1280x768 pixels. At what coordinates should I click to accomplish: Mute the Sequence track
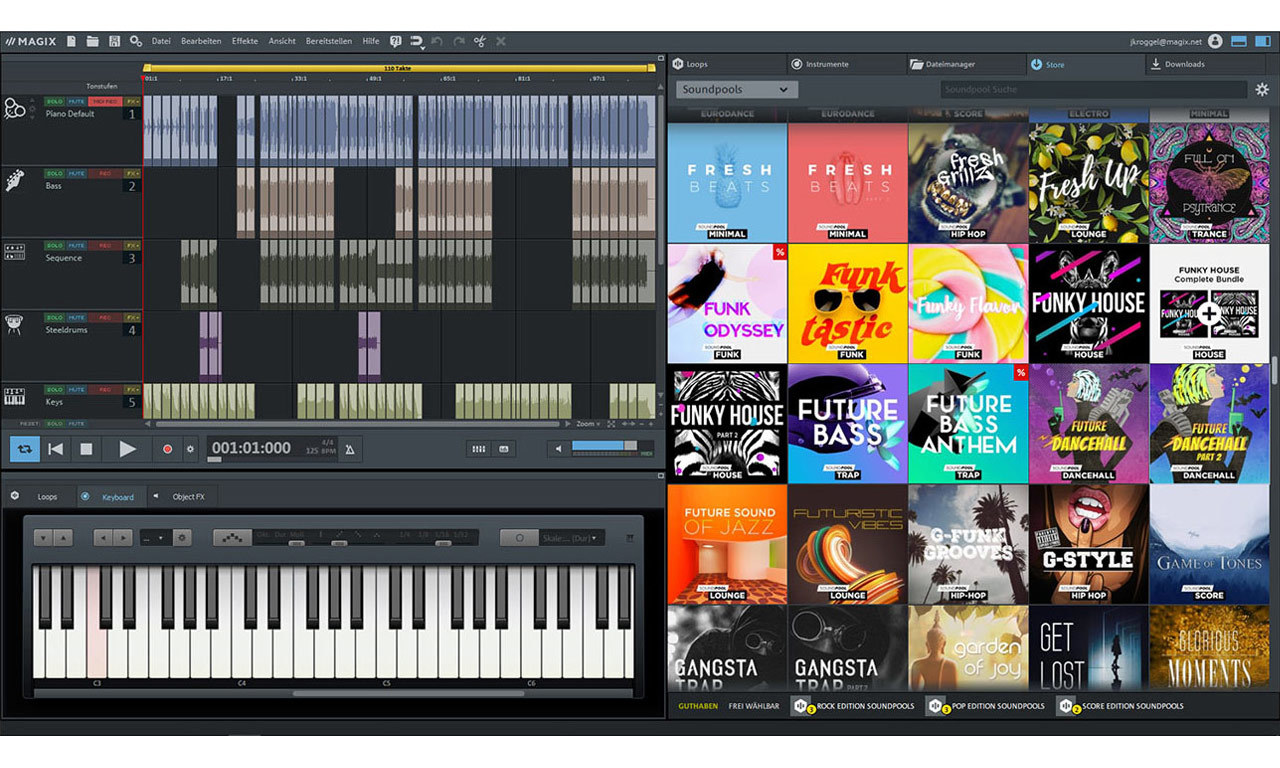[x=76, y=245]
